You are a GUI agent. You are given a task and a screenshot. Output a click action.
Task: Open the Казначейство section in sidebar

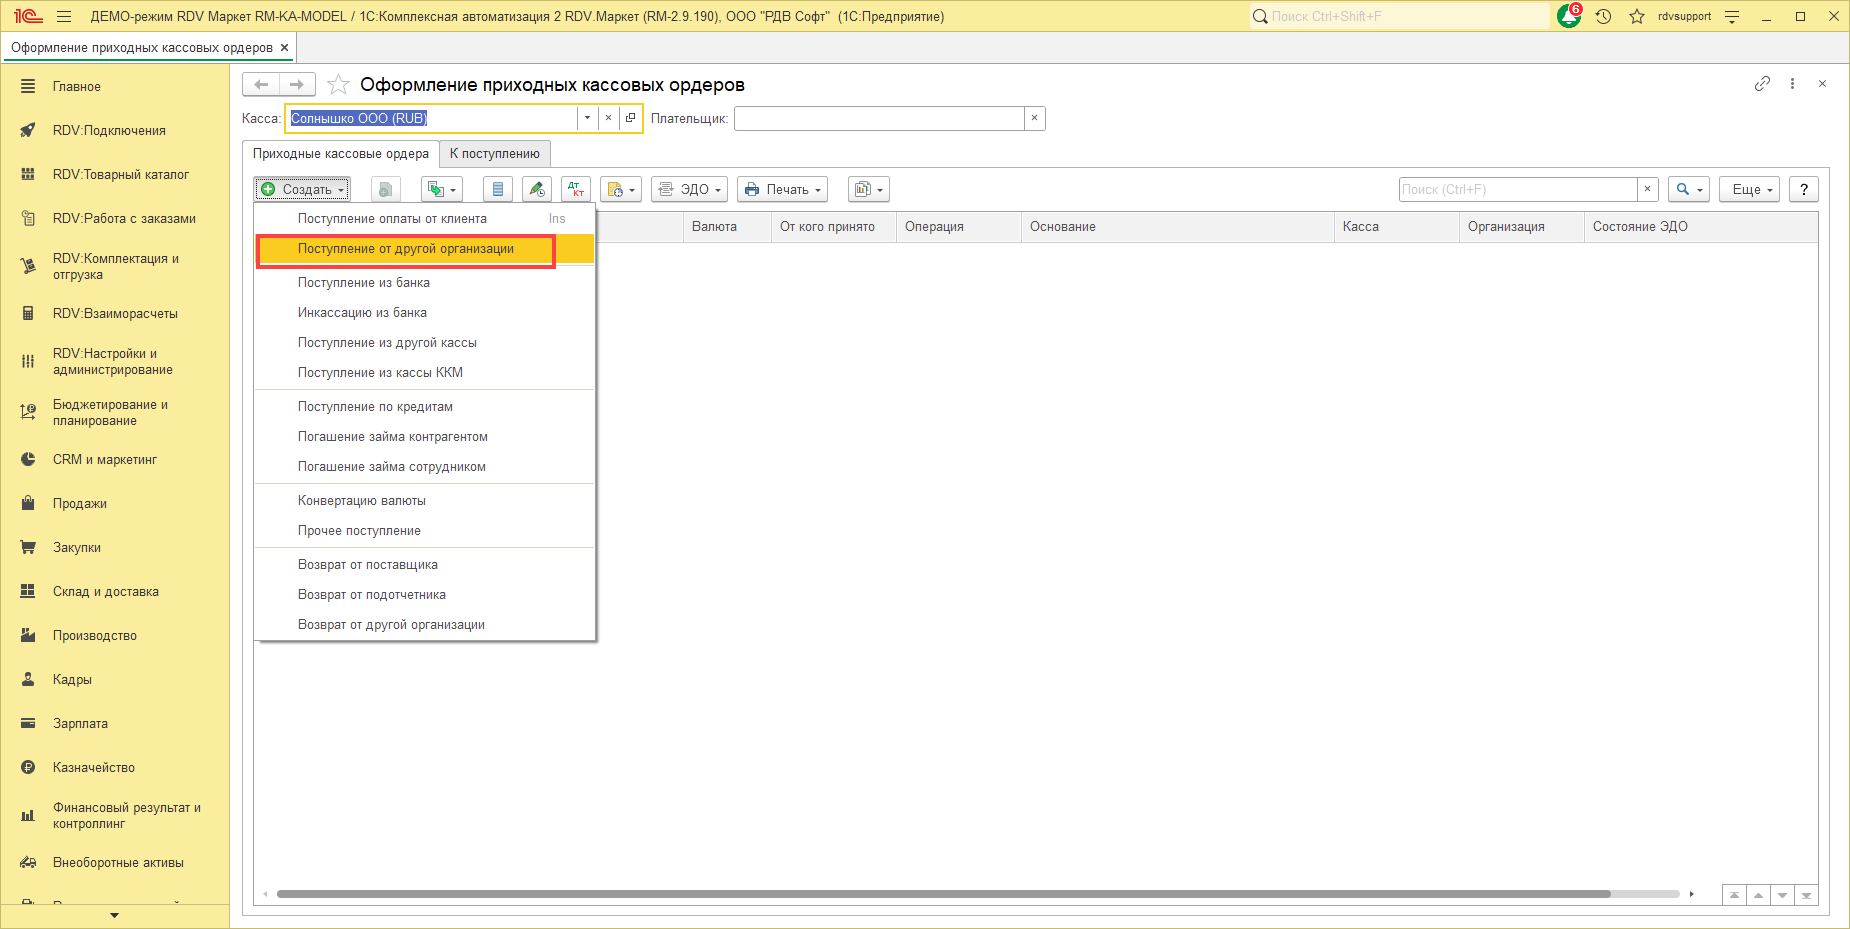pyautogui.click(x=94, y=768)
